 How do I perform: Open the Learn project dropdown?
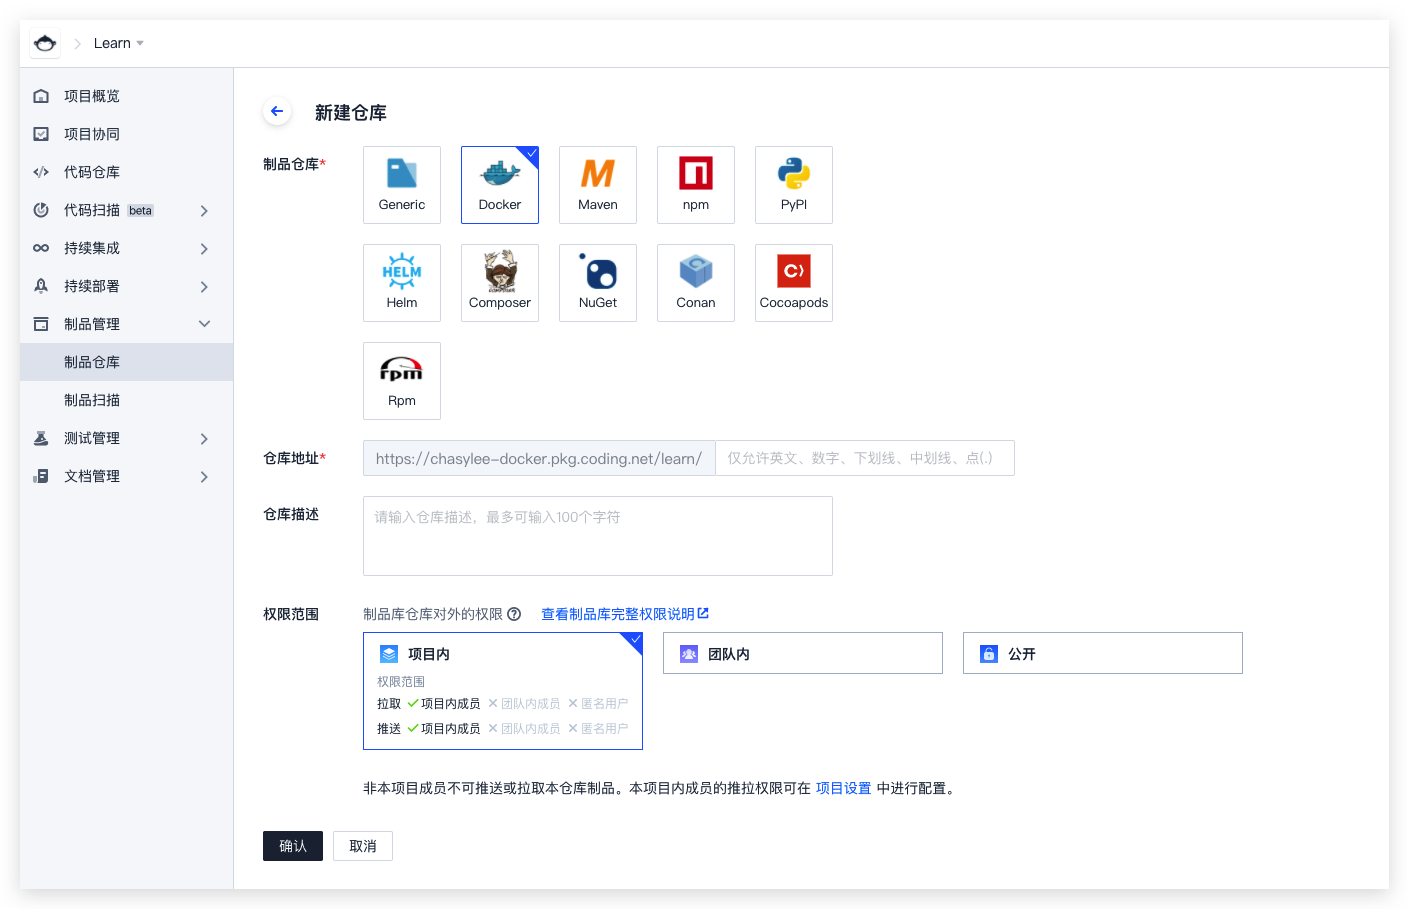tap(118, 43)
